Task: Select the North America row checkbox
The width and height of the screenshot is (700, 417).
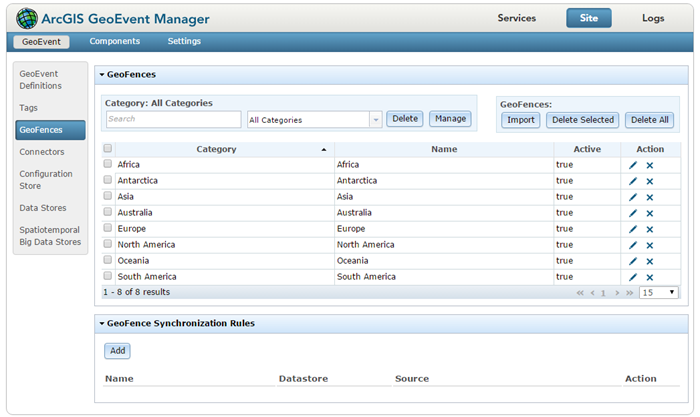Action: pos(108,244)
